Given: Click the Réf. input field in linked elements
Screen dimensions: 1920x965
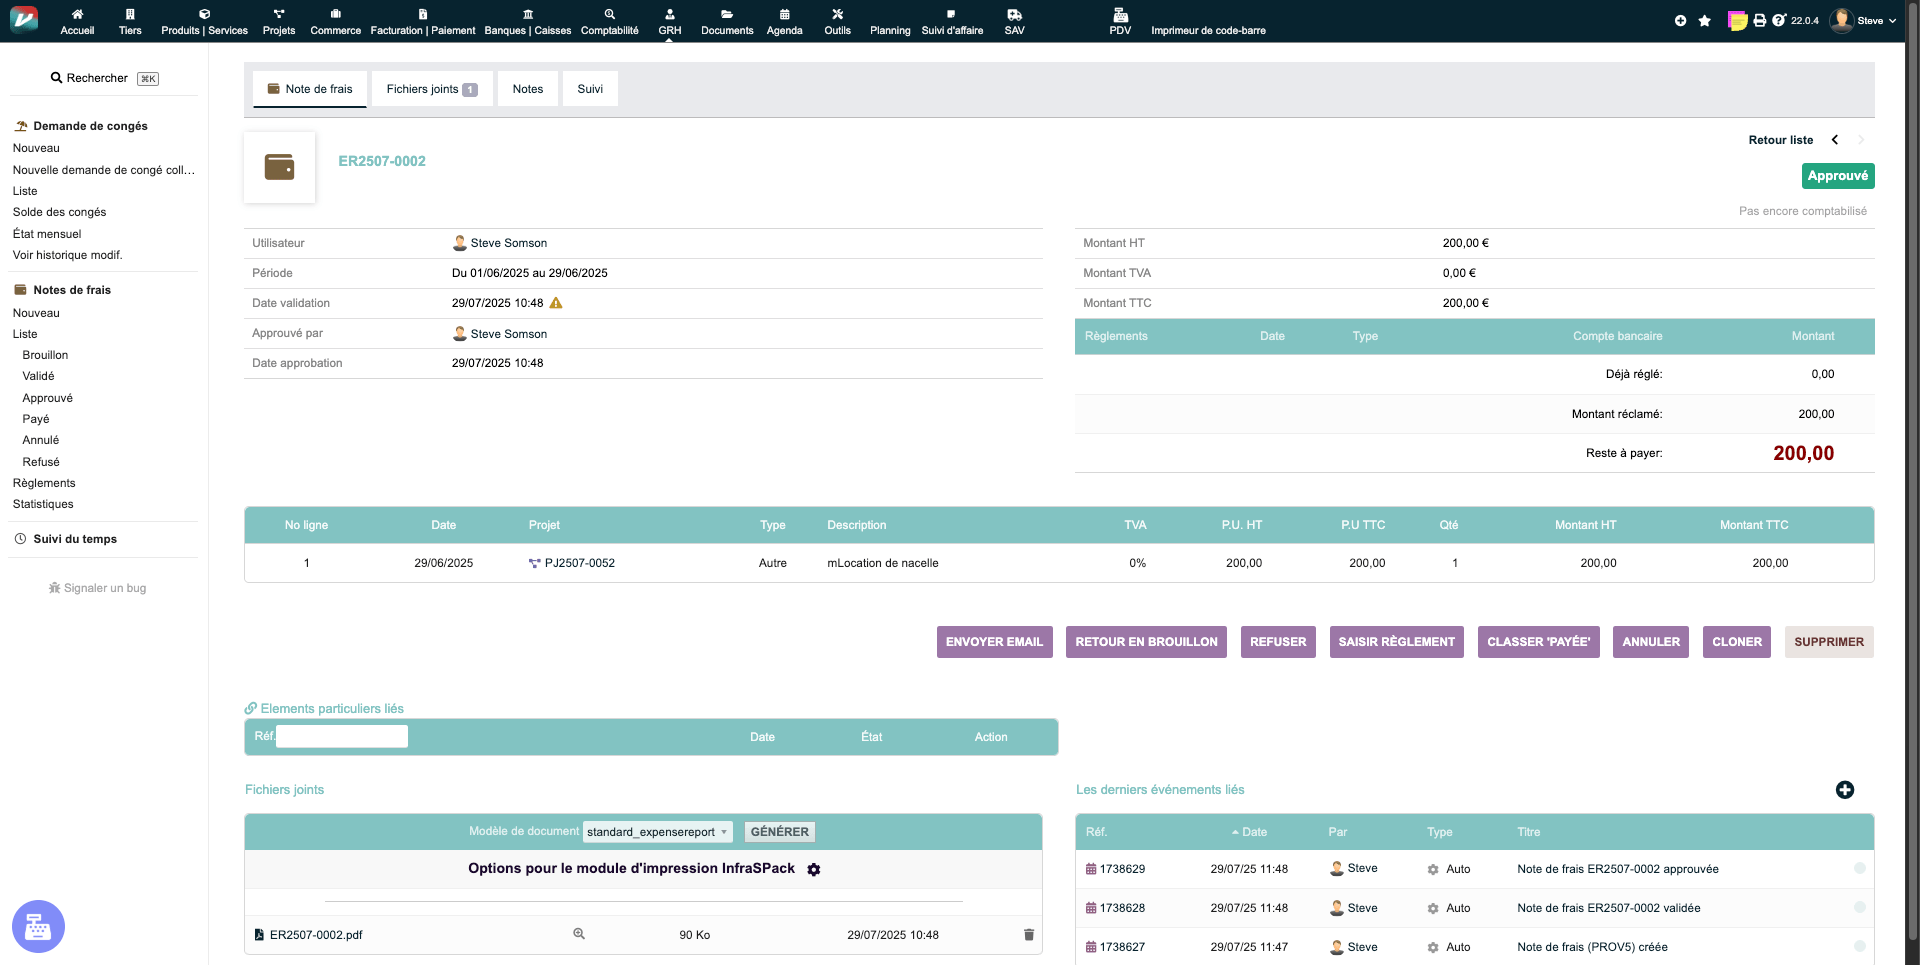Looking at the screenshot, I should [342, 737].
